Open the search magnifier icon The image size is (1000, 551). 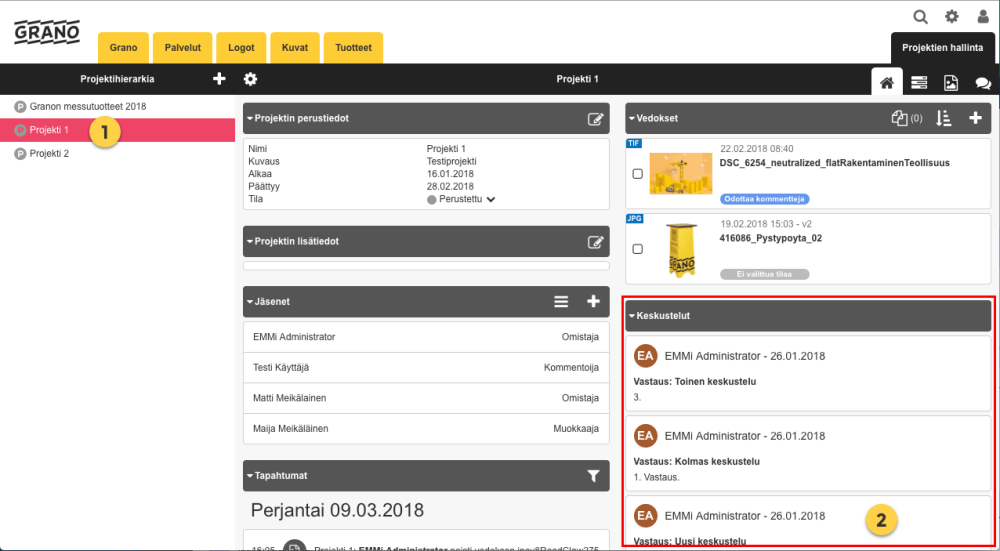point(920,17)
